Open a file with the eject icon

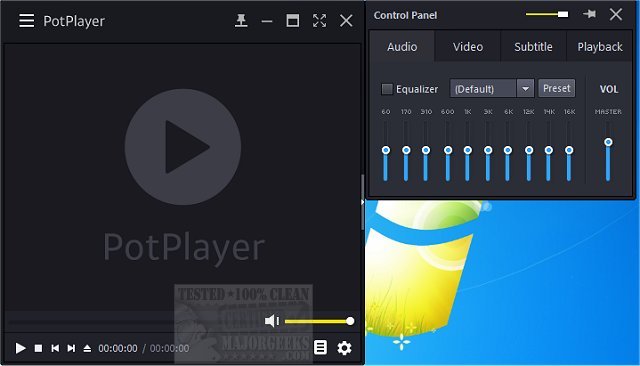tap(87, 348)
